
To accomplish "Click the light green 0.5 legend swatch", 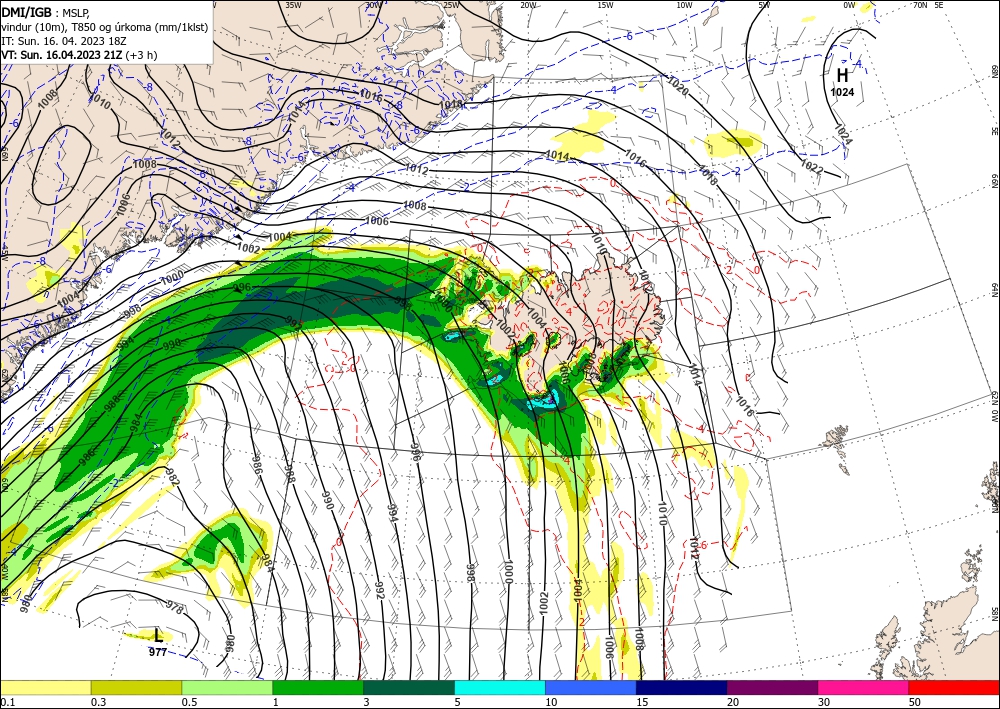I will pyautogui.click(x=227, y=687).
